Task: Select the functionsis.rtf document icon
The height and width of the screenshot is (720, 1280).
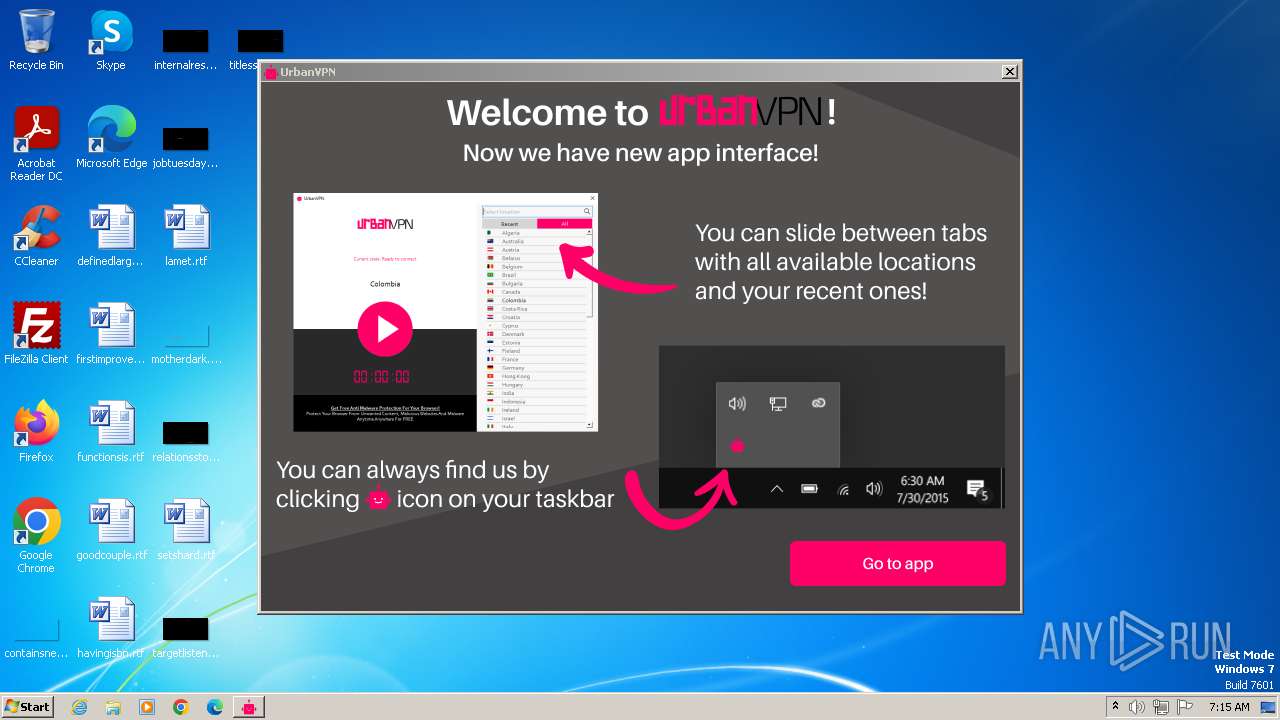Action: click(111, 432)
